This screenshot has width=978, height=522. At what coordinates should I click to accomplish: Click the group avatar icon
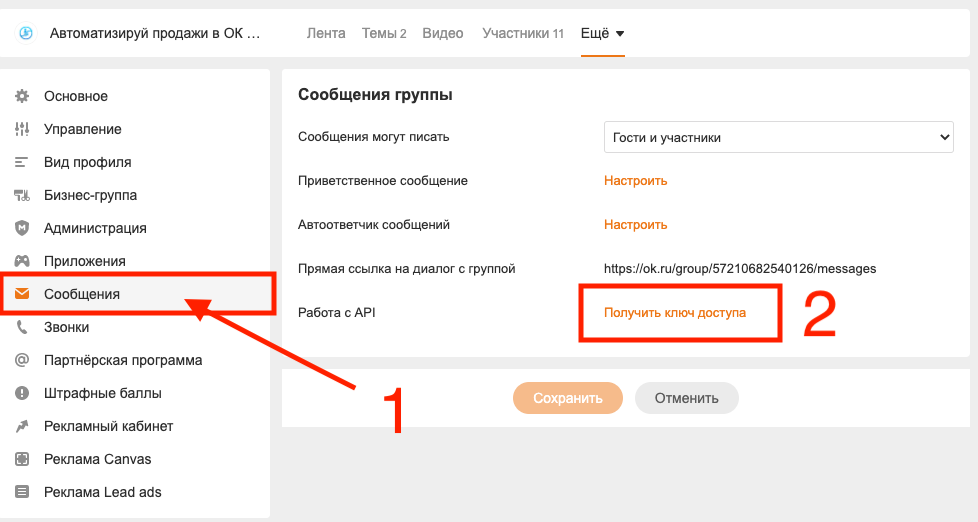pyautogui.click(x=26, y=33)
